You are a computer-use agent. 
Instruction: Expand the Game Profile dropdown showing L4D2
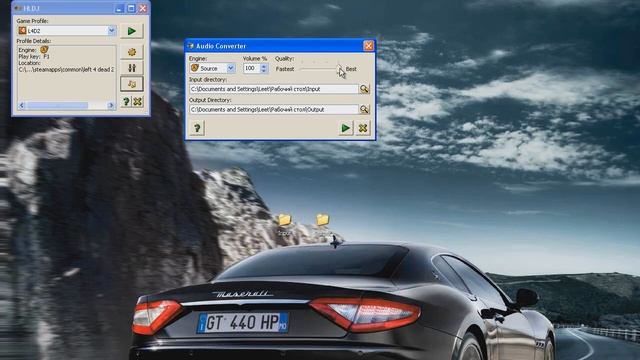(x=111, y=31)
